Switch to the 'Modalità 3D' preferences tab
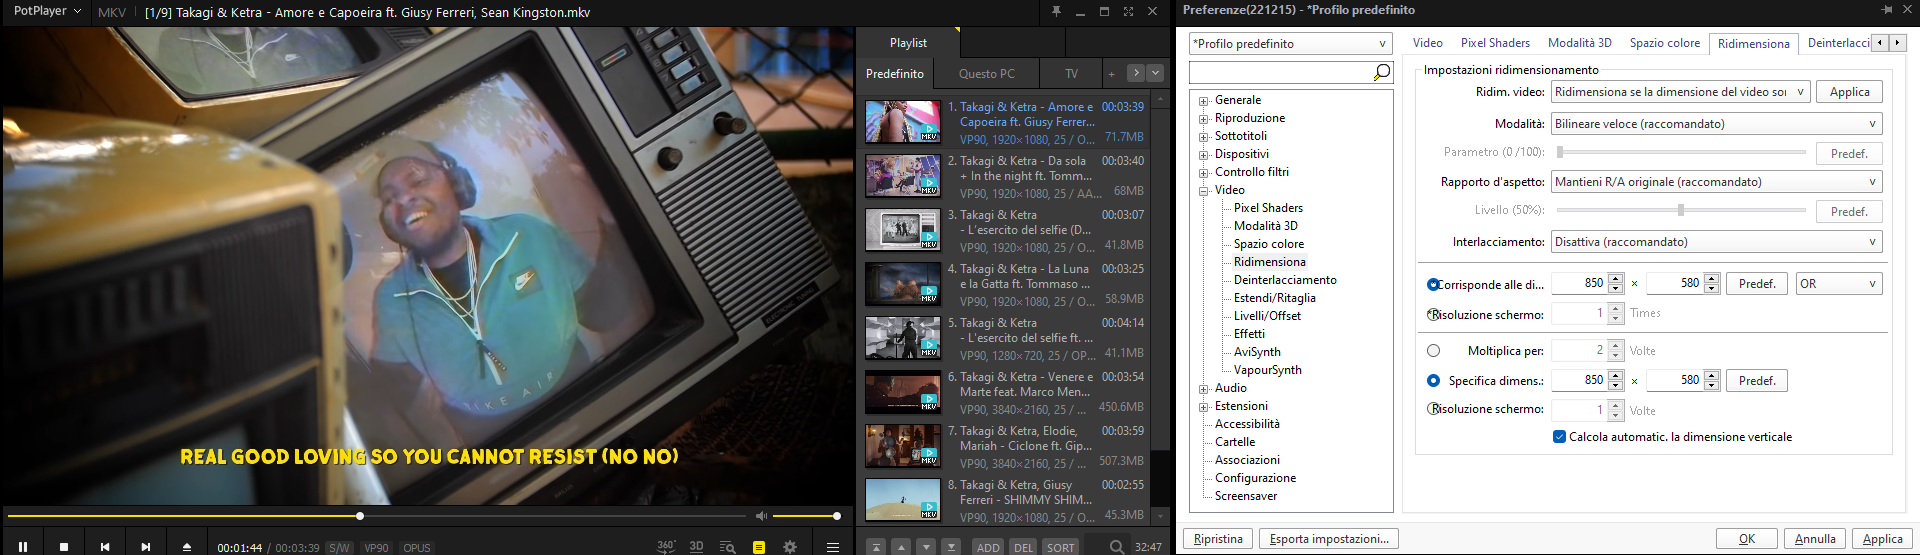 pyautogui.click(x=1580, y=43)
